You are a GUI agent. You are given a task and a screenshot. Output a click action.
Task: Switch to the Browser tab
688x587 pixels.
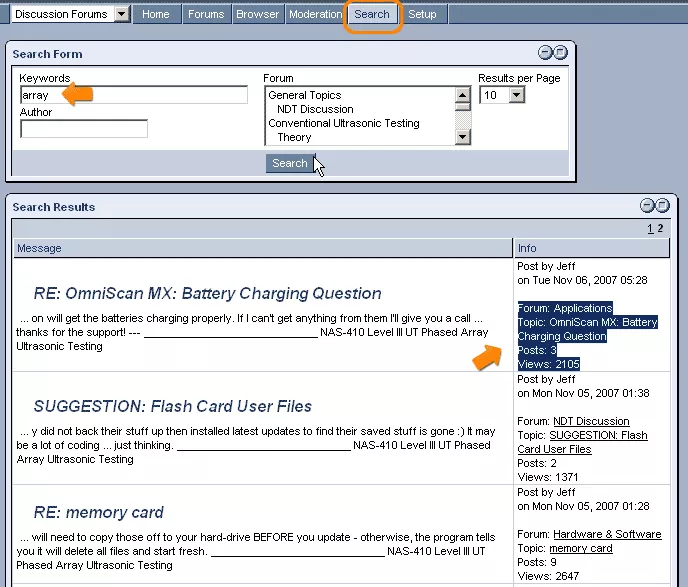(258, 14)
